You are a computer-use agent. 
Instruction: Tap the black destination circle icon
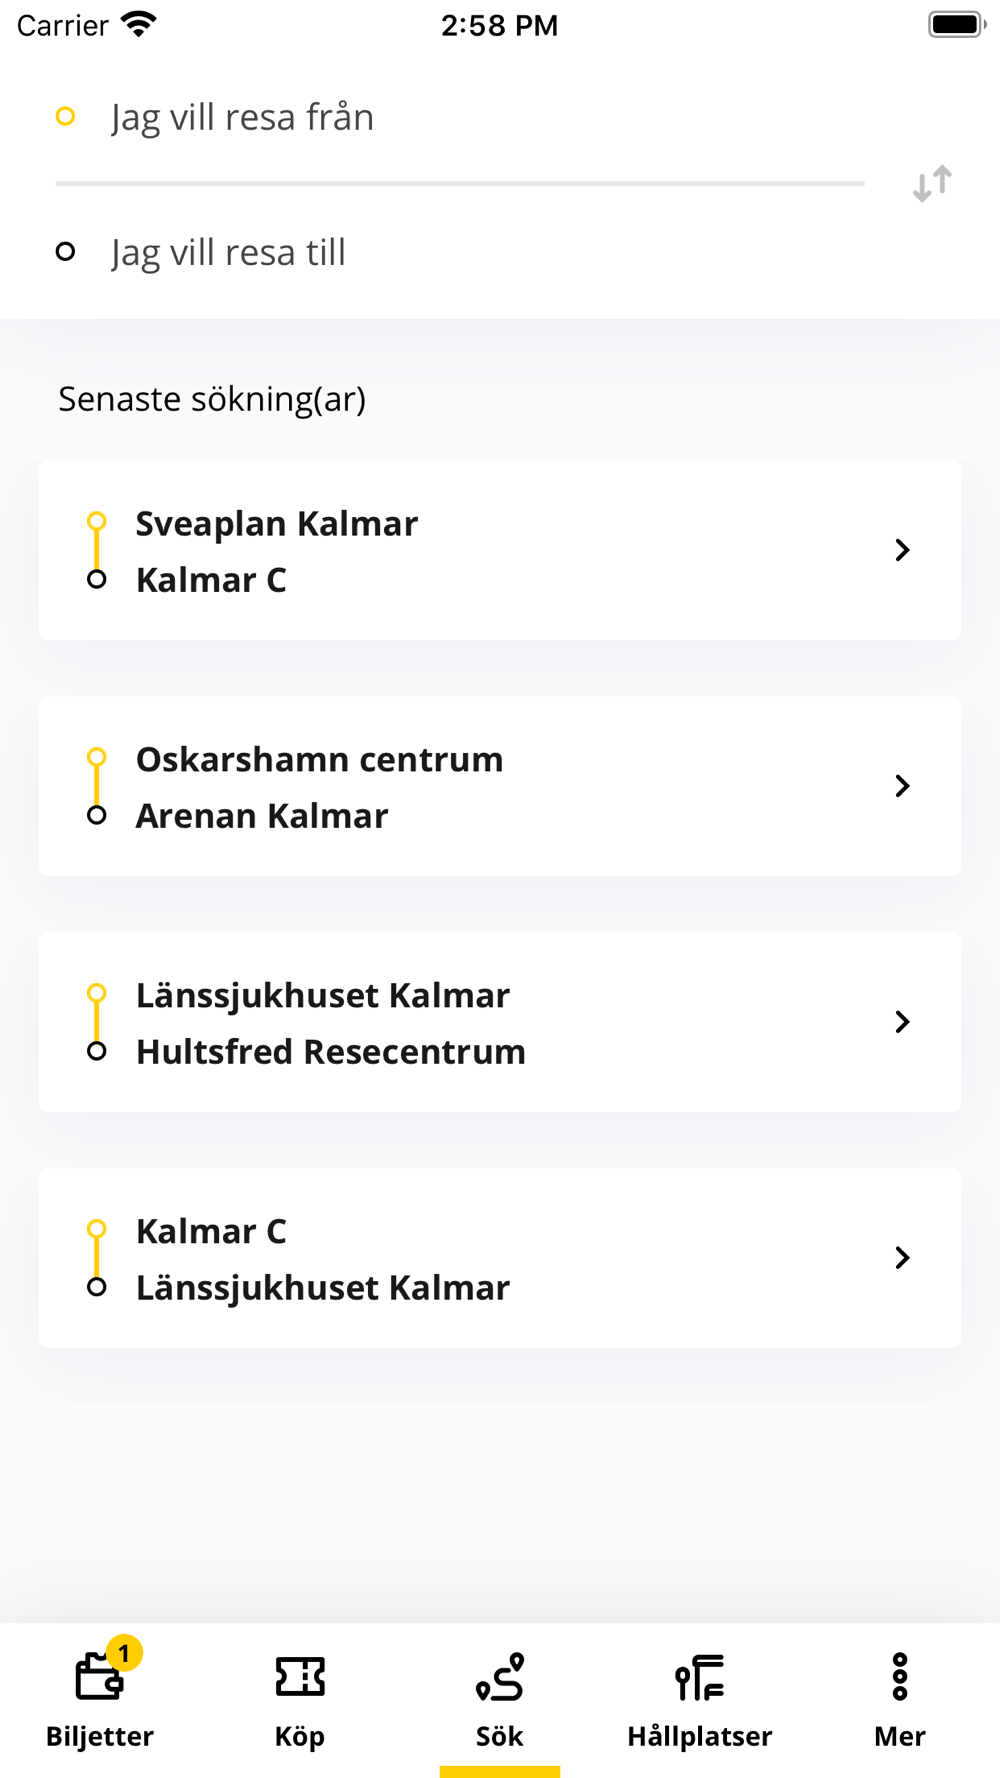point(66,252)
